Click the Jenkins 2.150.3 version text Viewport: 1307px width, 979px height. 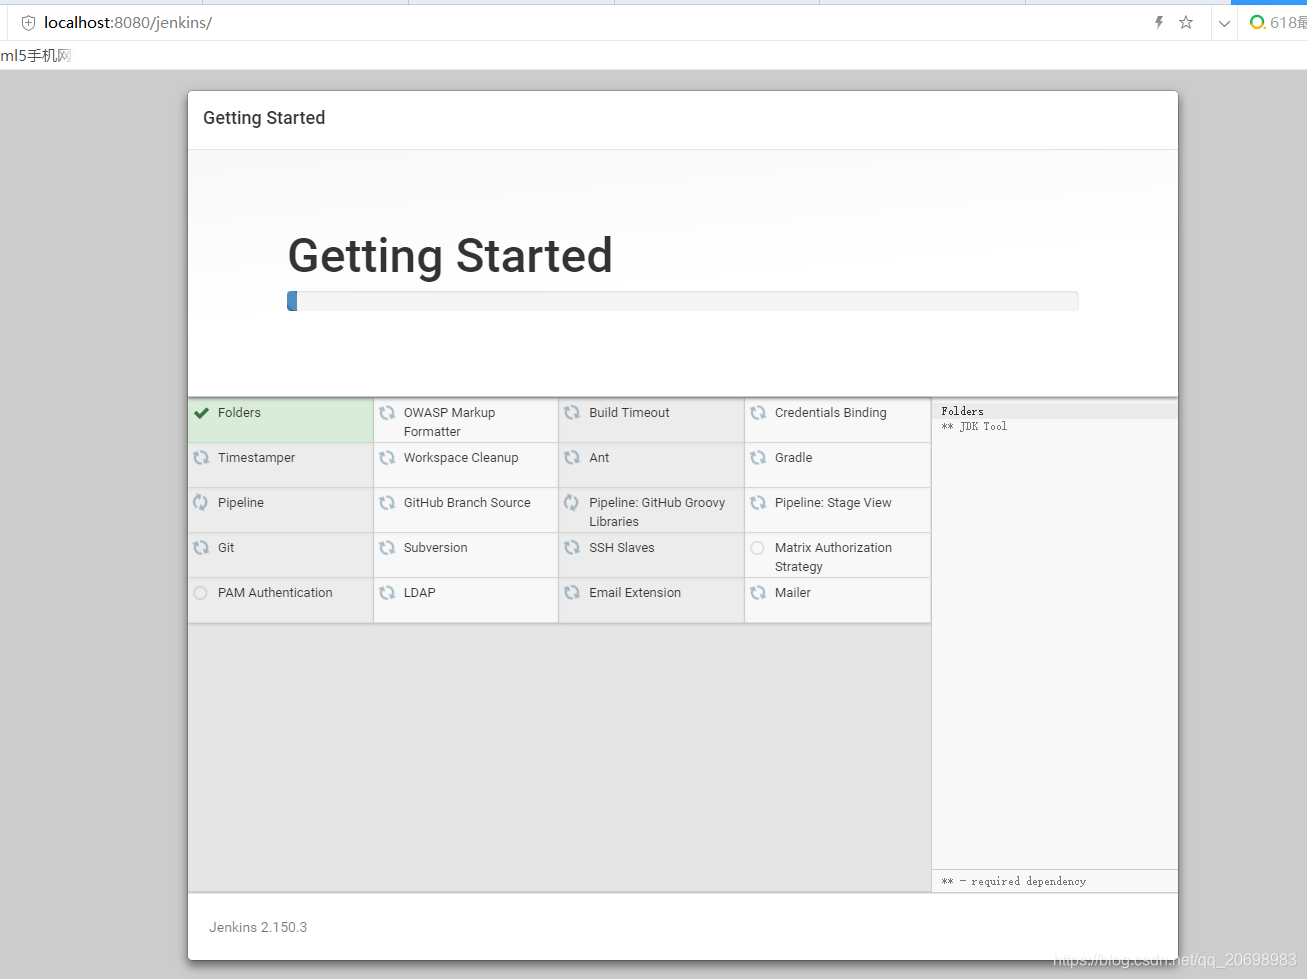click(x=258, y=927)
